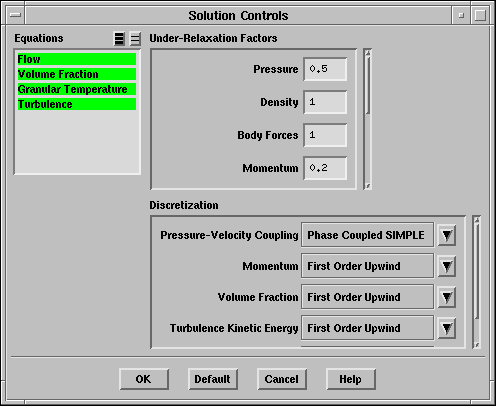
Task: Open Help for Solution Controls
Action: [x=351, y=379]
